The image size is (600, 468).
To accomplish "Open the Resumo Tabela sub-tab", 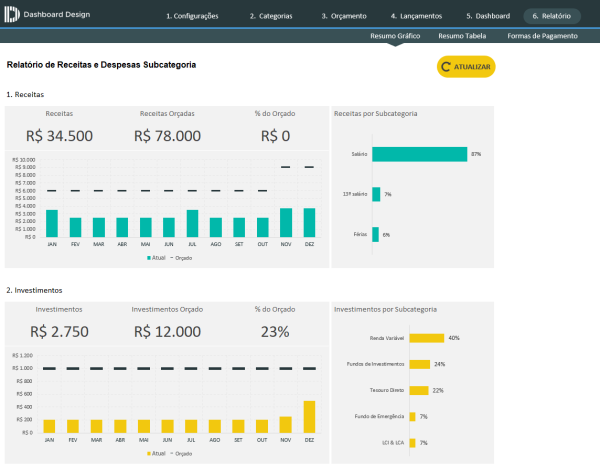I will tap(462, 36).
